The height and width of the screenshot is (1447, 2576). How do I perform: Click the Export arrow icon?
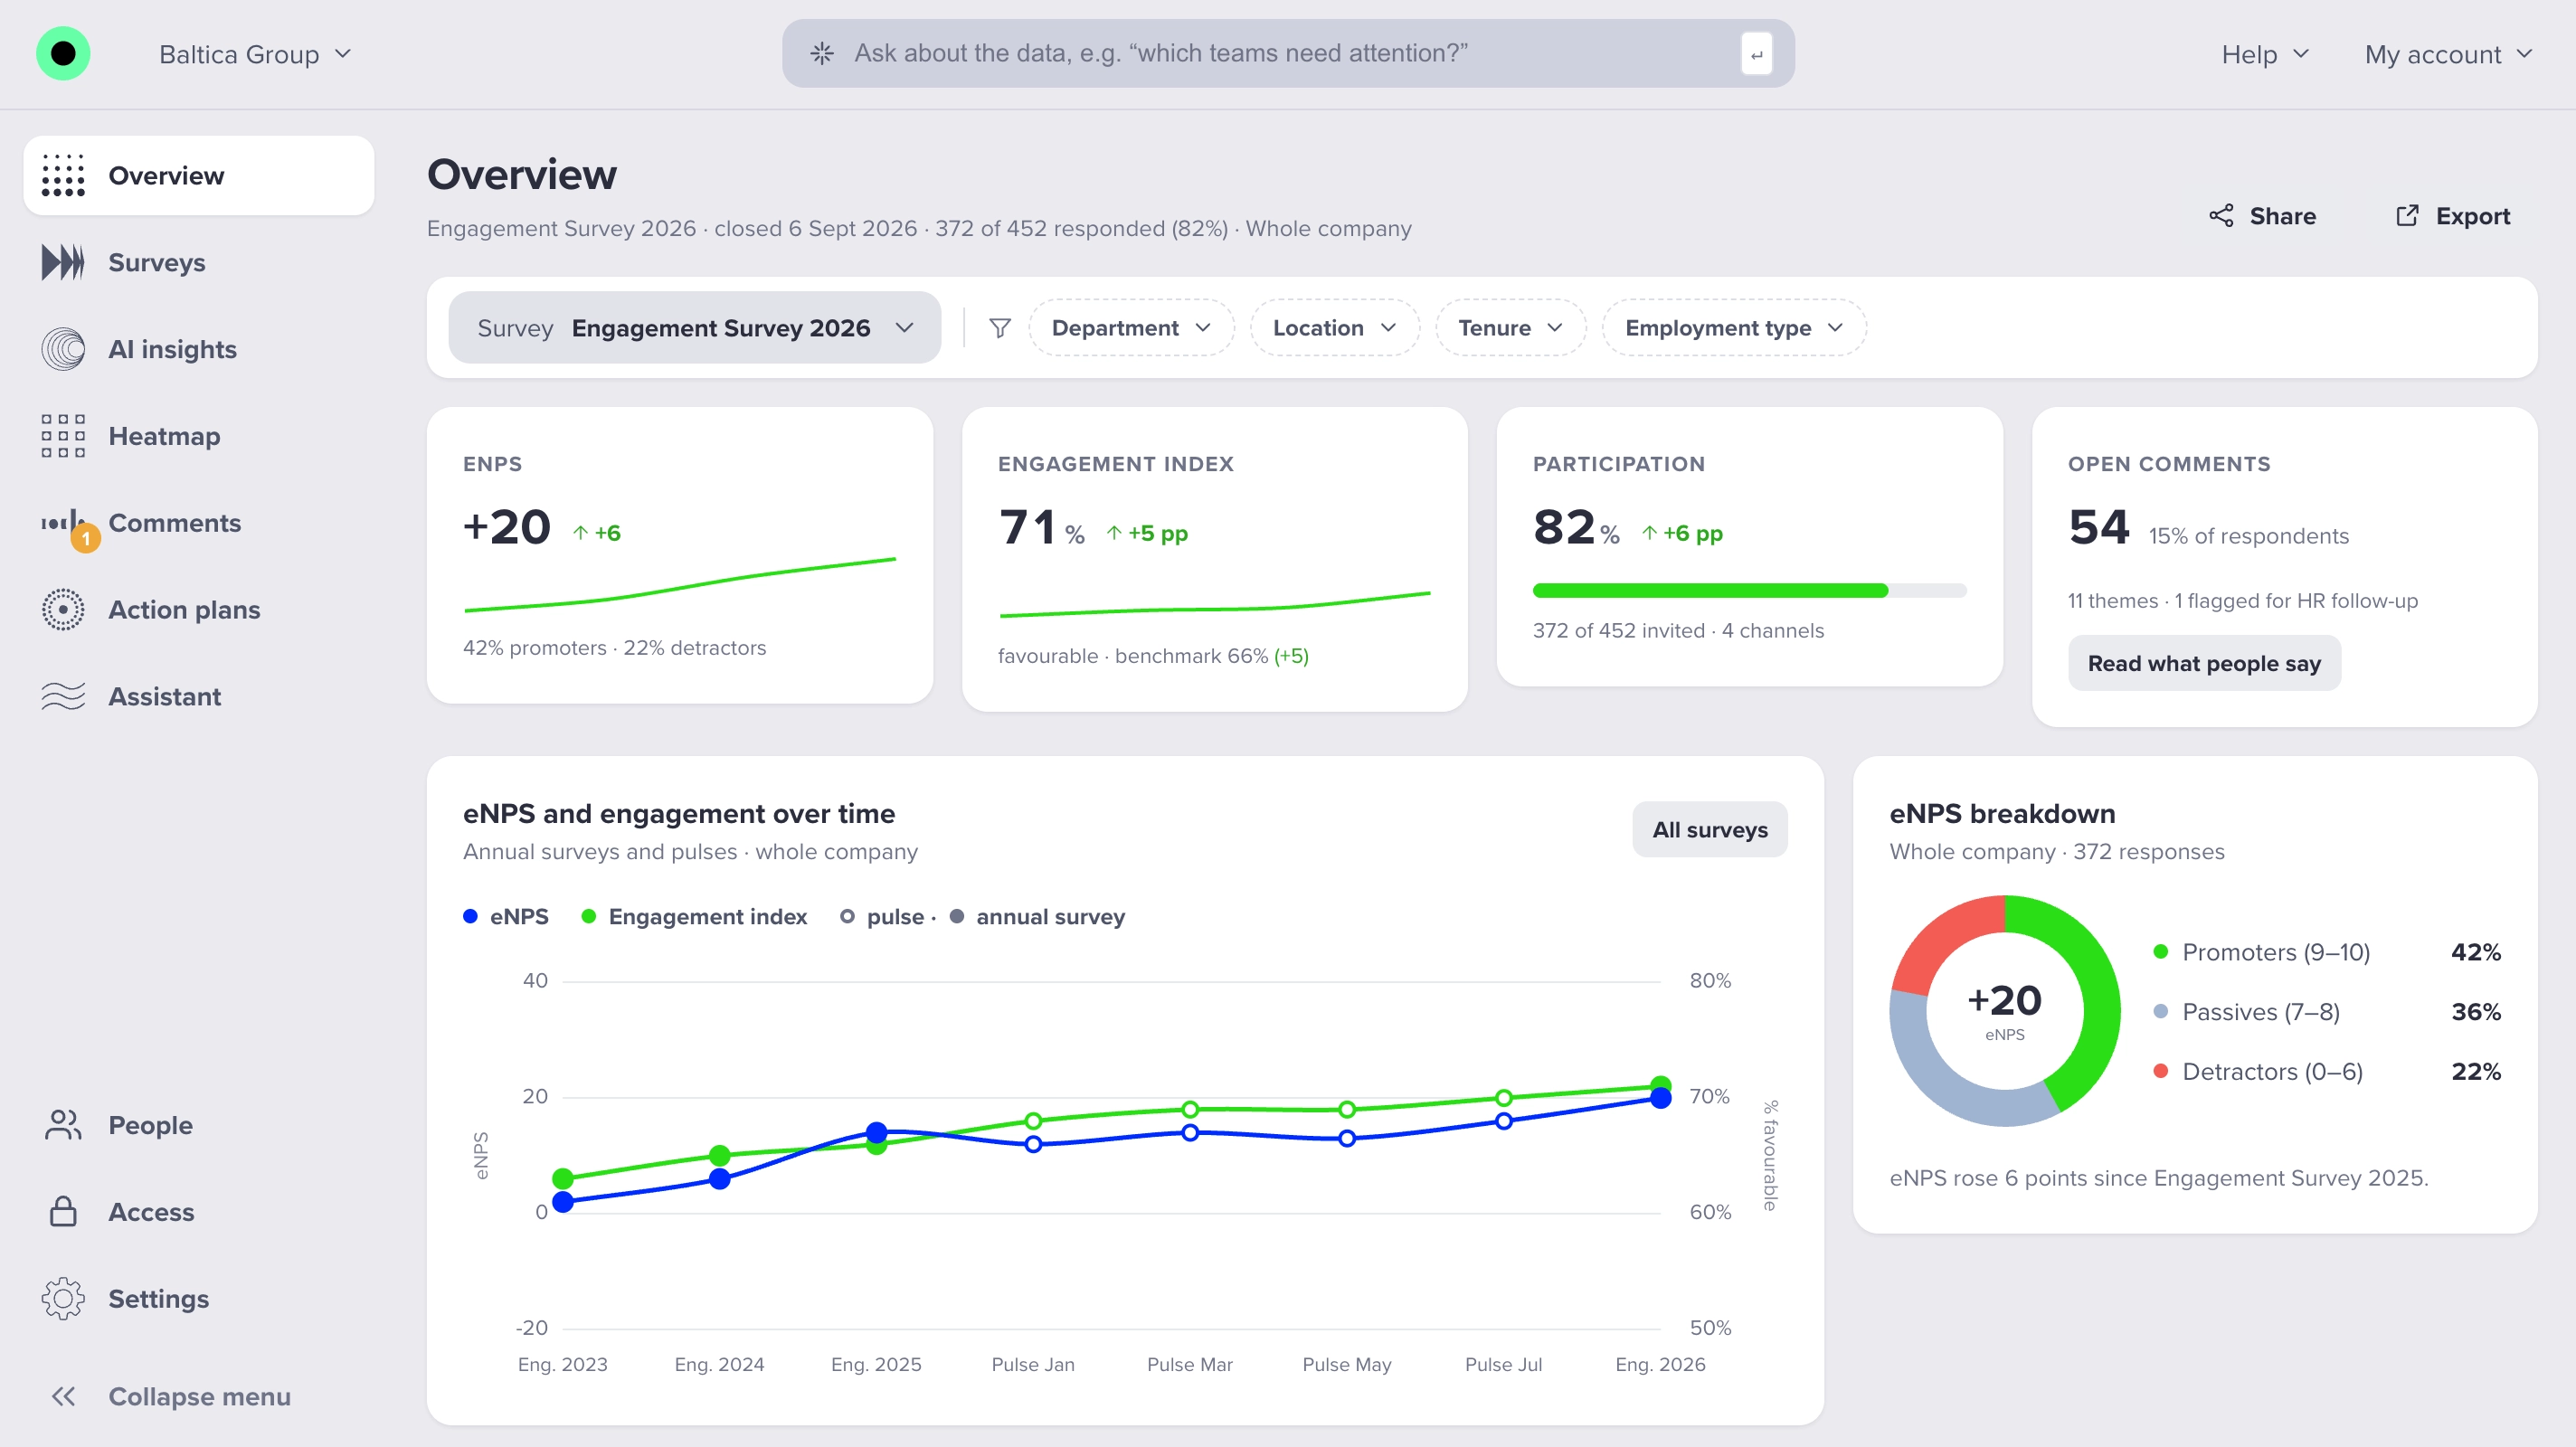point(2407,216)
